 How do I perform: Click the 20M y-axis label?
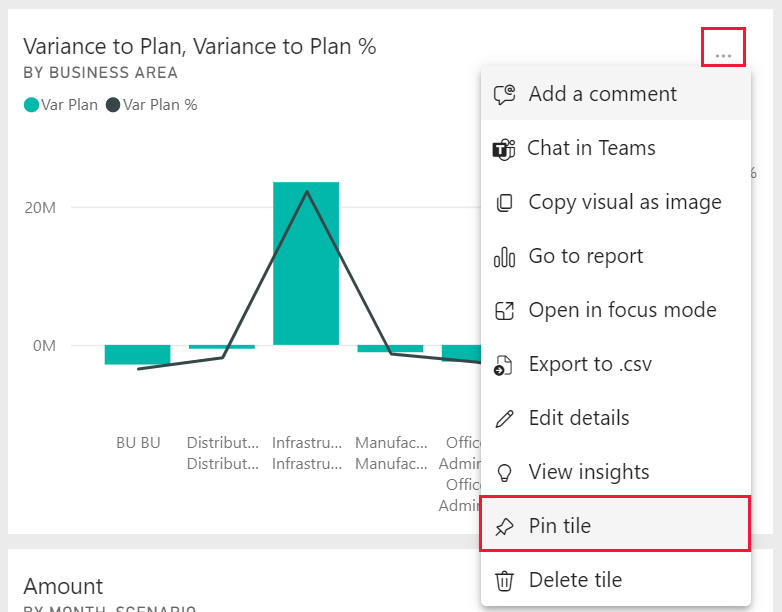[40, 207]
